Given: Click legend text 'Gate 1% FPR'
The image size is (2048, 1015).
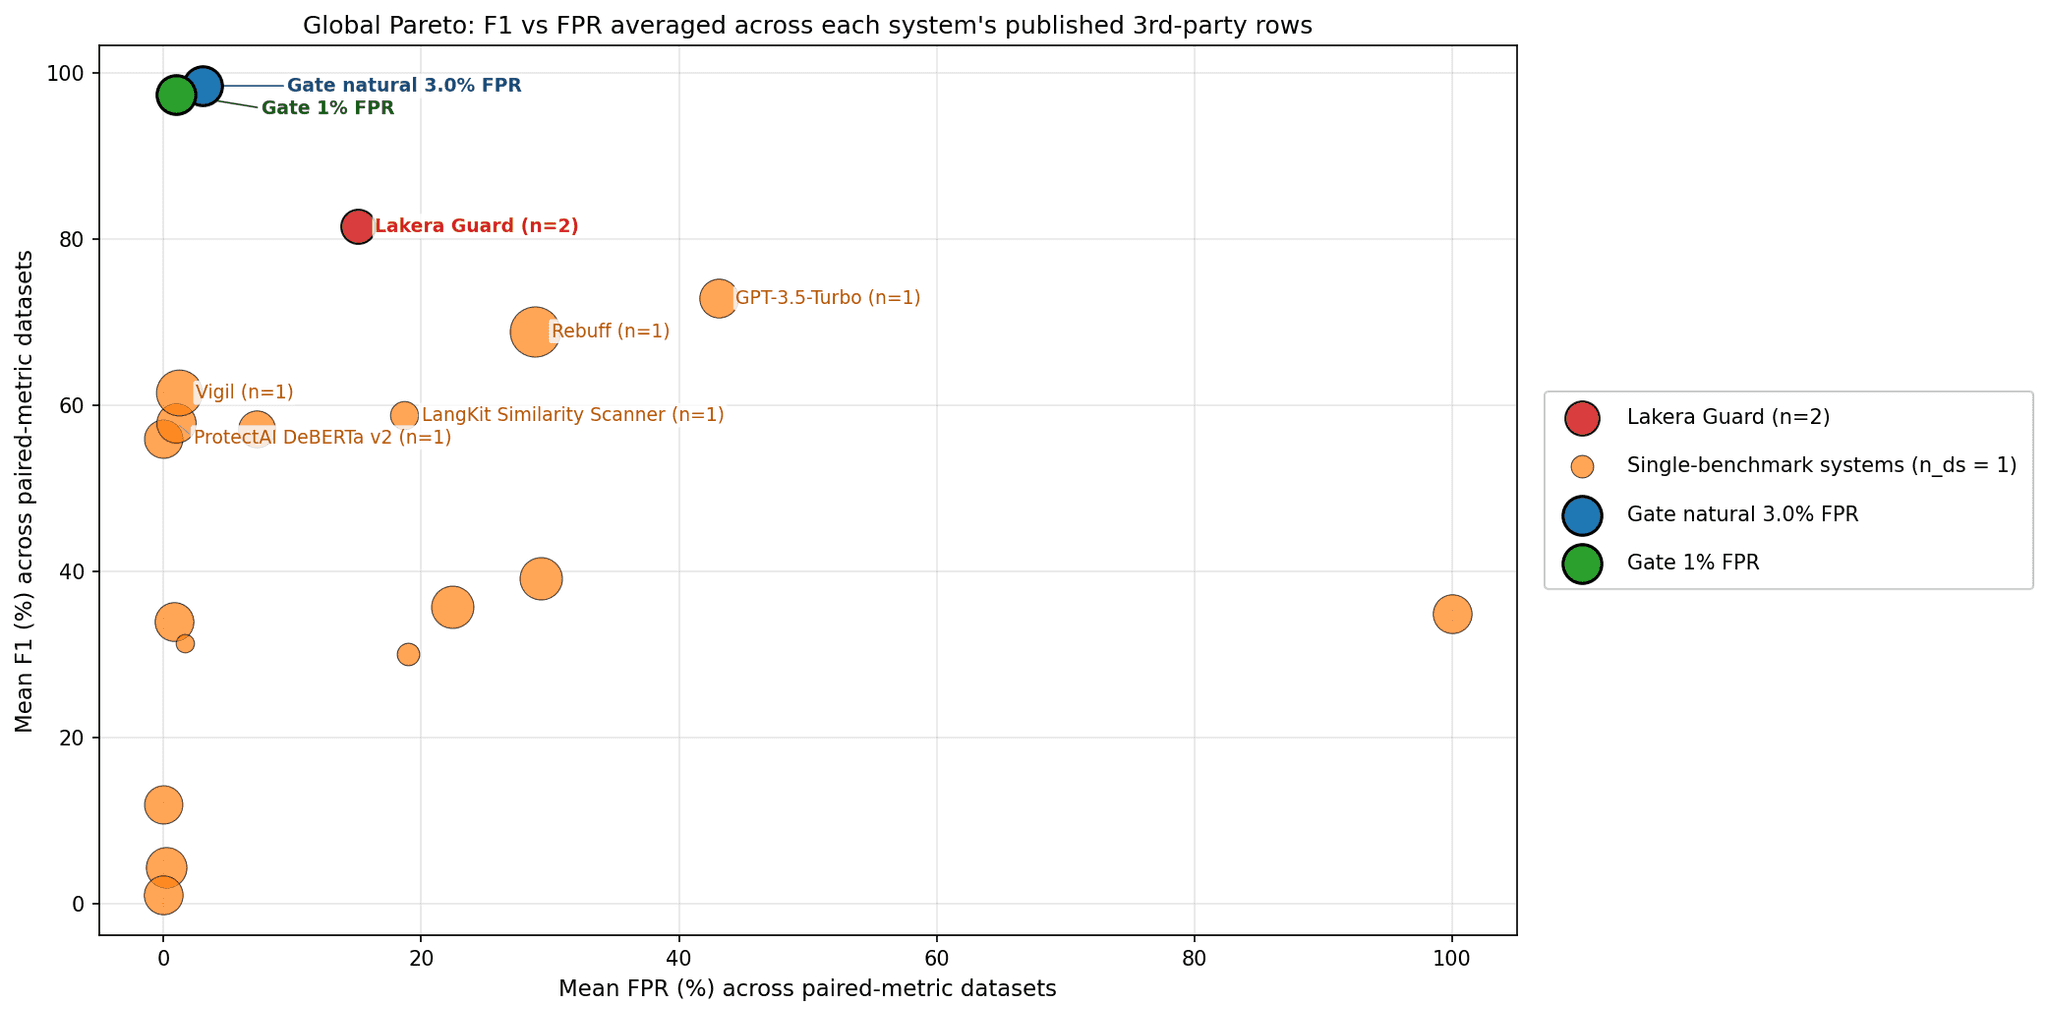Looking at the screenshot, I should [1693, 563].
